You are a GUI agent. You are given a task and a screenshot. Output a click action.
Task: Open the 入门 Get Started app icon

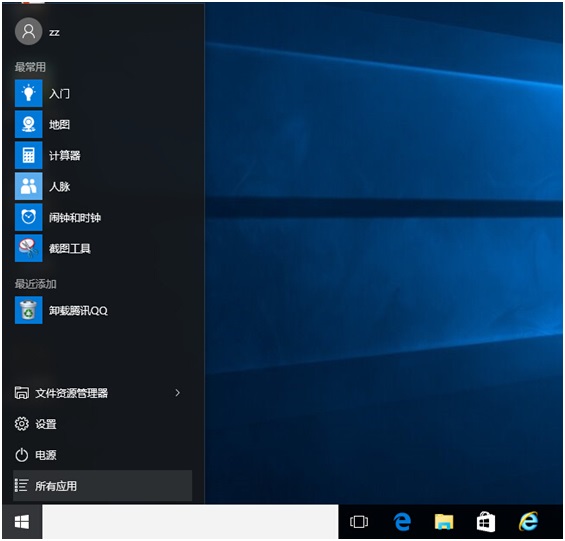click(28, 93)
